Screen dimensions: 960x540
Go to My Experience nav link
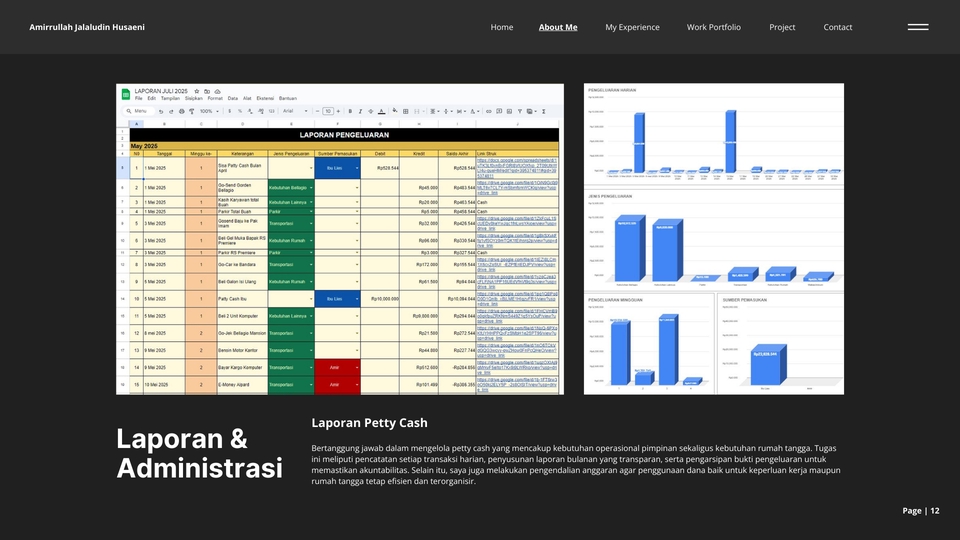(632, 27)
